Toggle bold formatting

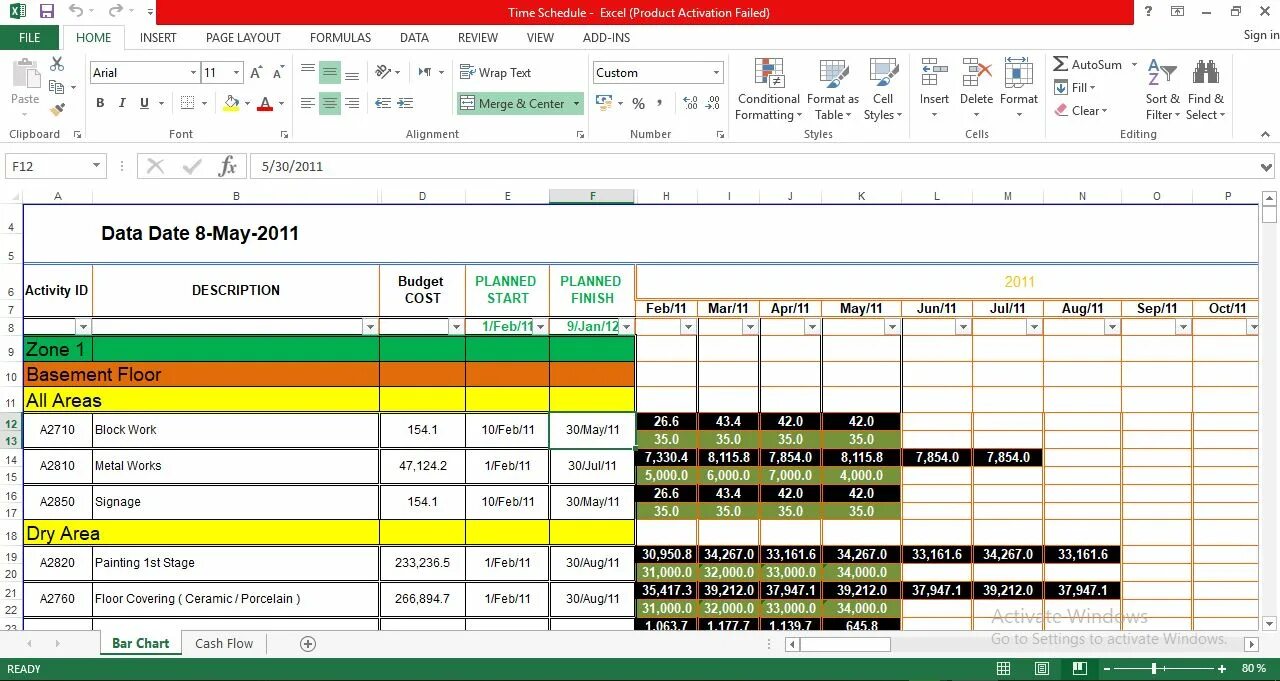tap(99, 103)
